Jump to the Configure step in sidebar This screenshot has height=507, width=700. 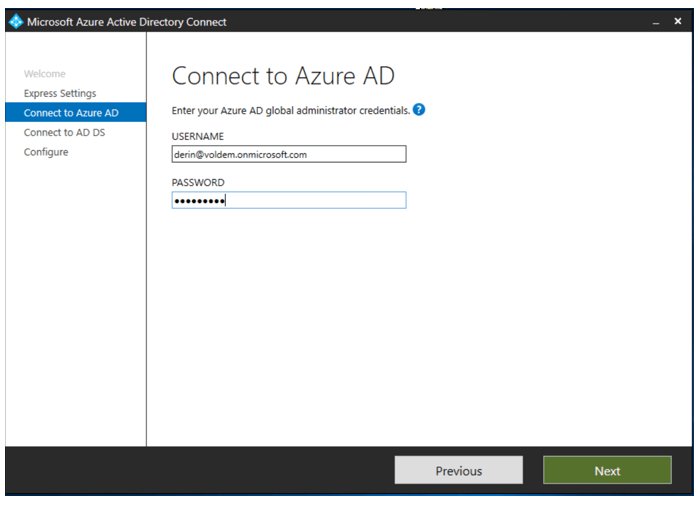tap(46, 152)
